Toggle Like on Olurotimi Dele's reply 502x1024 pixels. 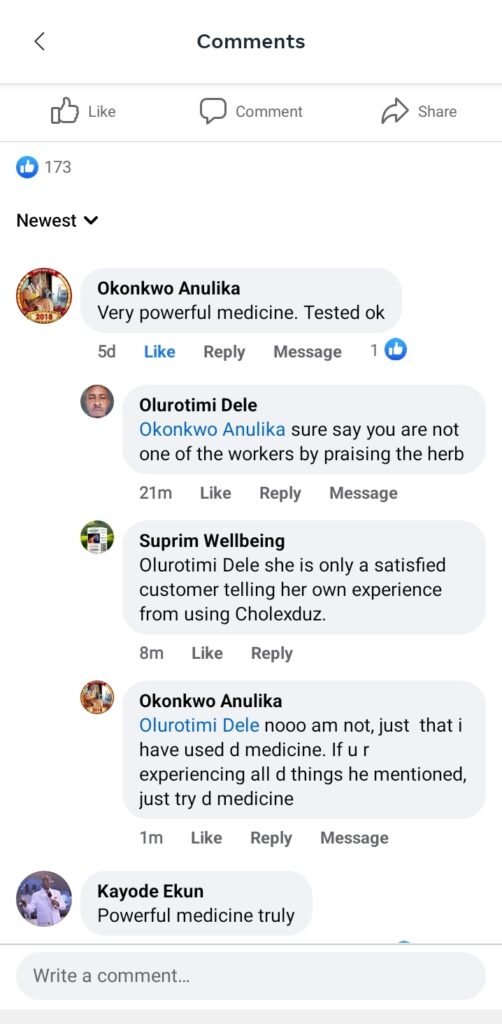coord(215,493)
